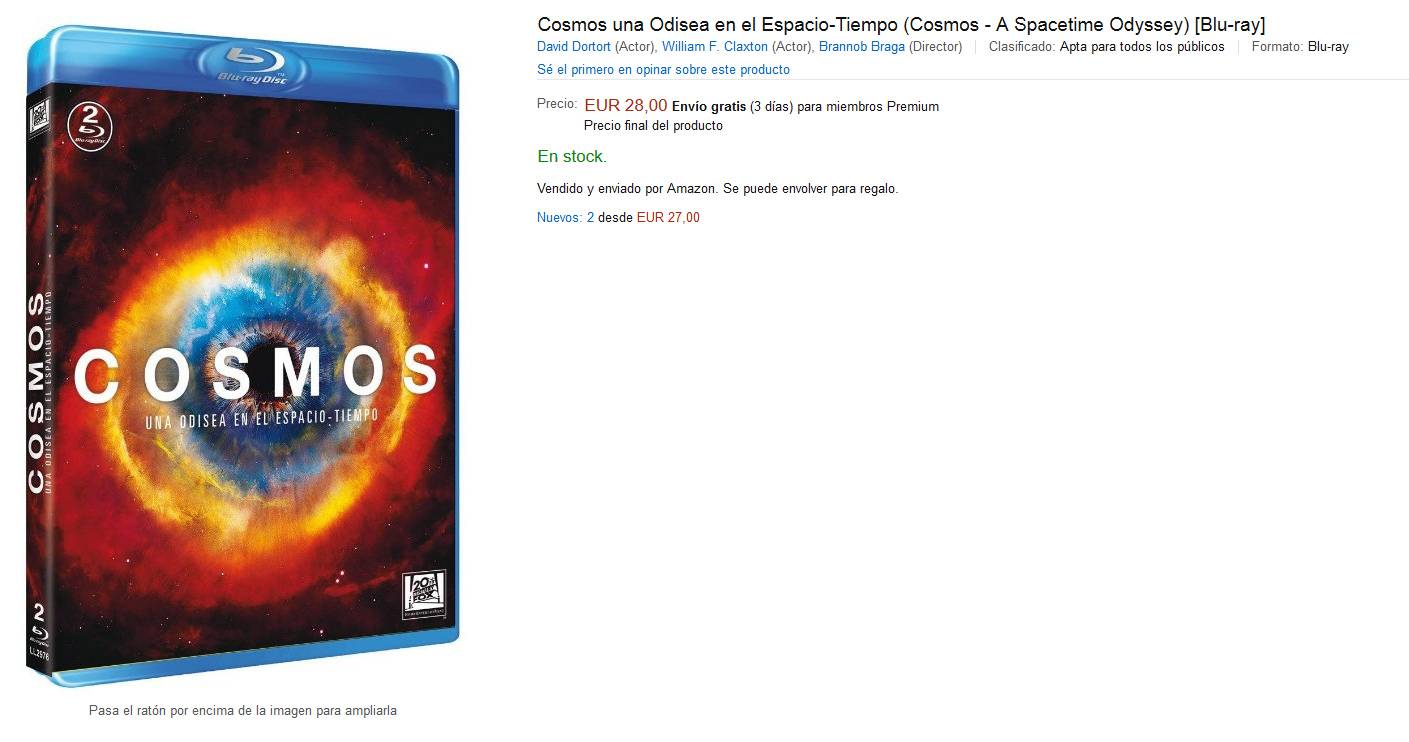1409x742 pixels.
Task: Open William F. Claxton actor link
Action: tap(715, 47)
